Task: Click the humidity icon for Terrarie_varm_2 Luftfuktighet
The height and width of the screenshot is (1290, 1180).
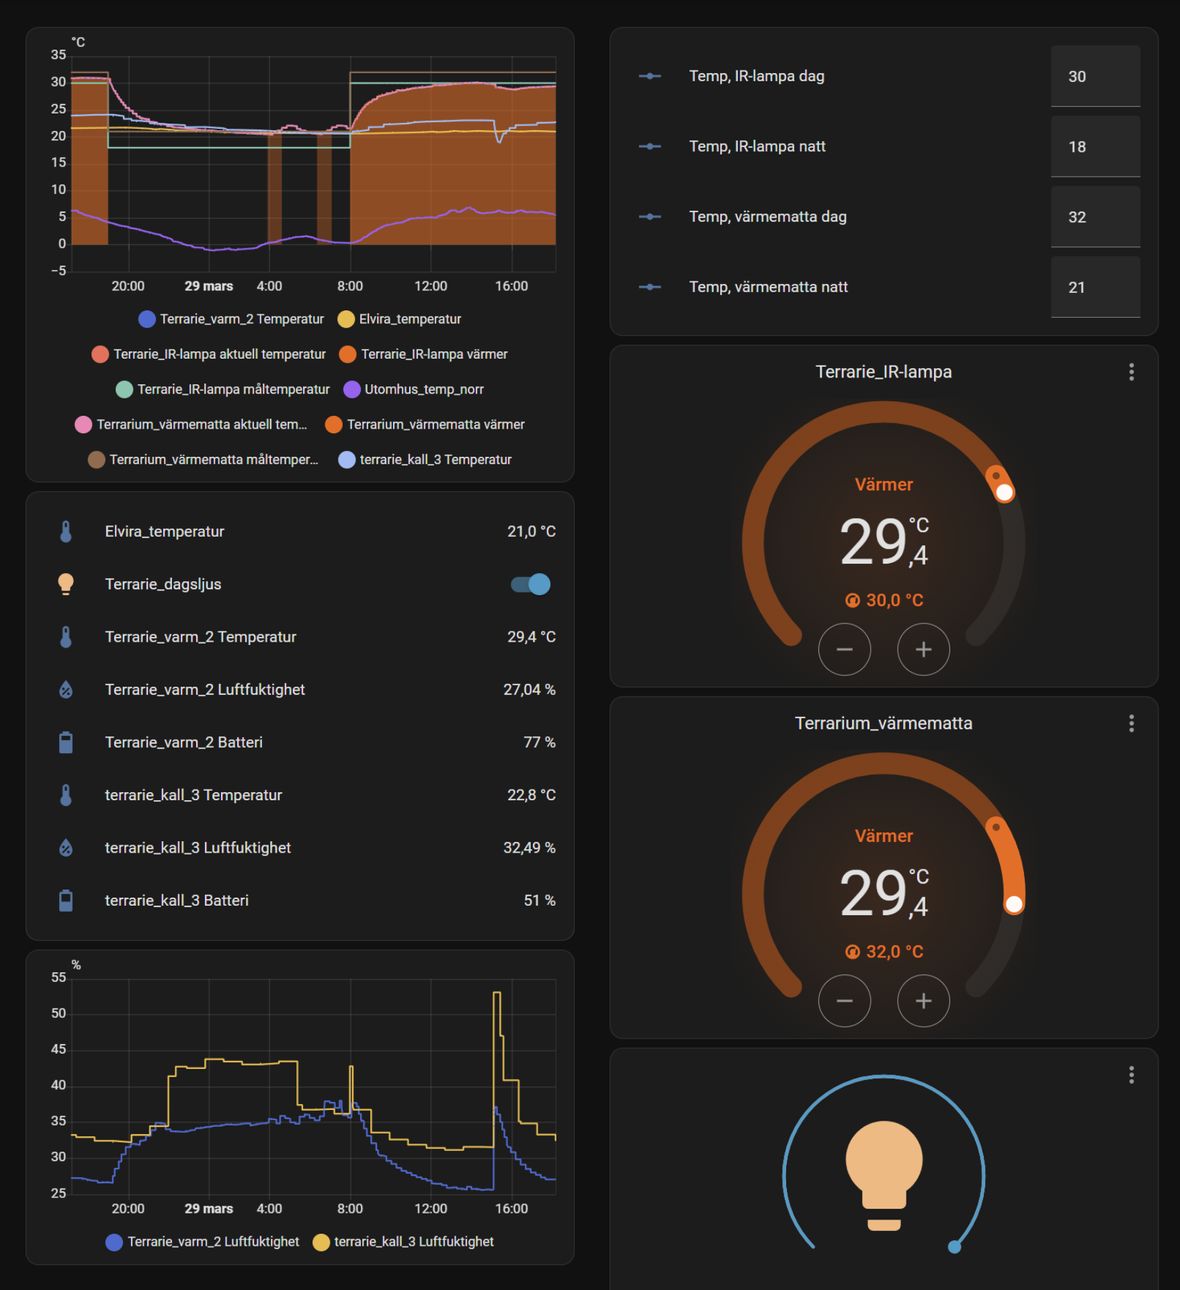Action: point(66,690)
